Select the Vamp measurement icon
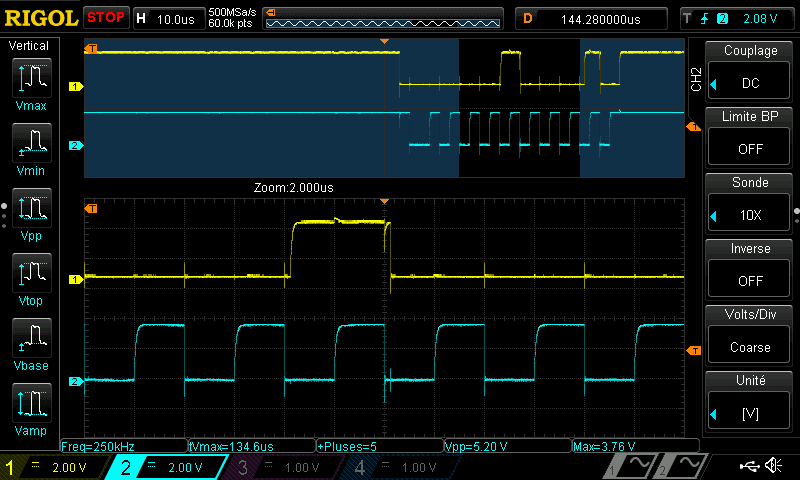800x480 pixels. pos(32,402)
